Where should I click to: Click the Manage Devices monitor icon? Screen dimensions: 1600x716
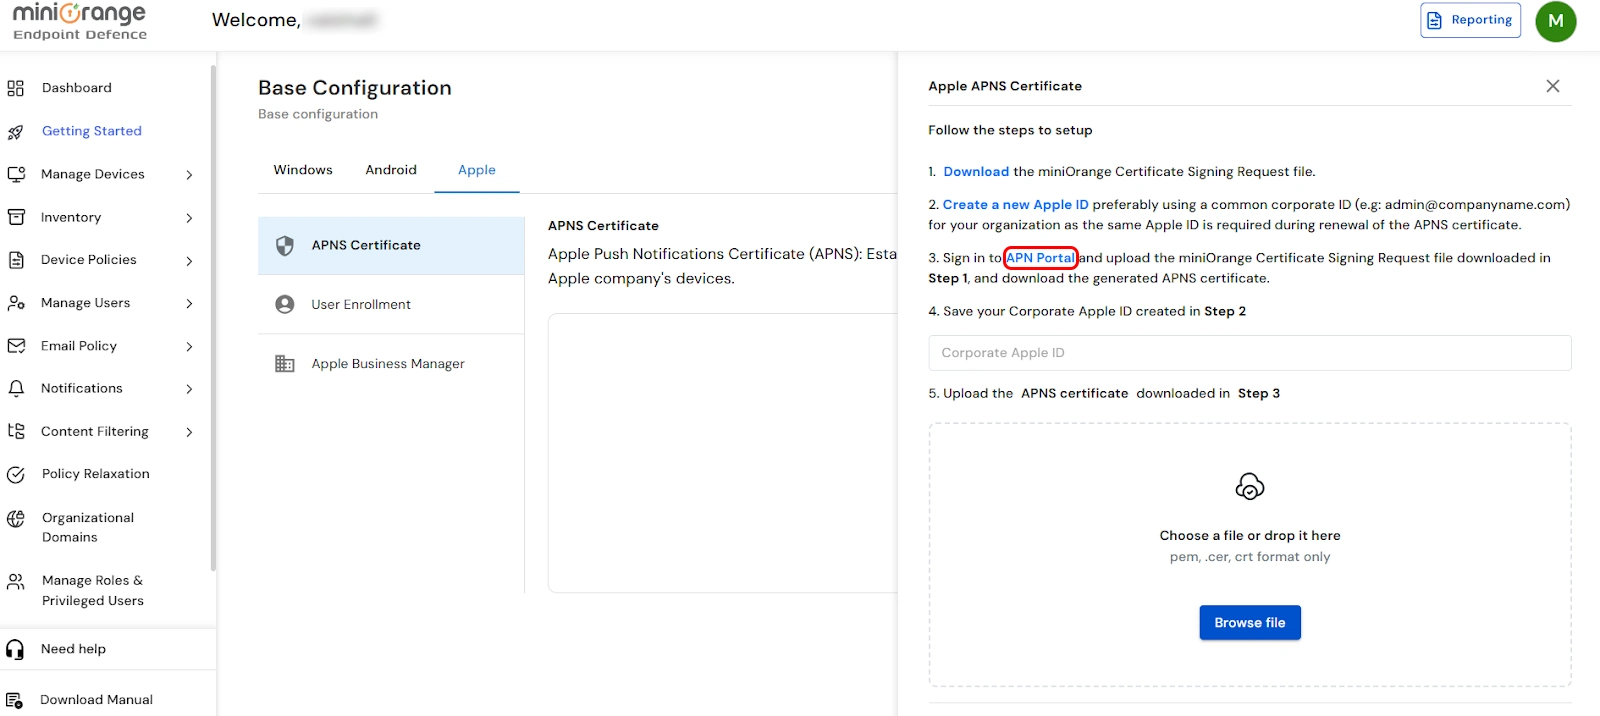pos(16,174)
